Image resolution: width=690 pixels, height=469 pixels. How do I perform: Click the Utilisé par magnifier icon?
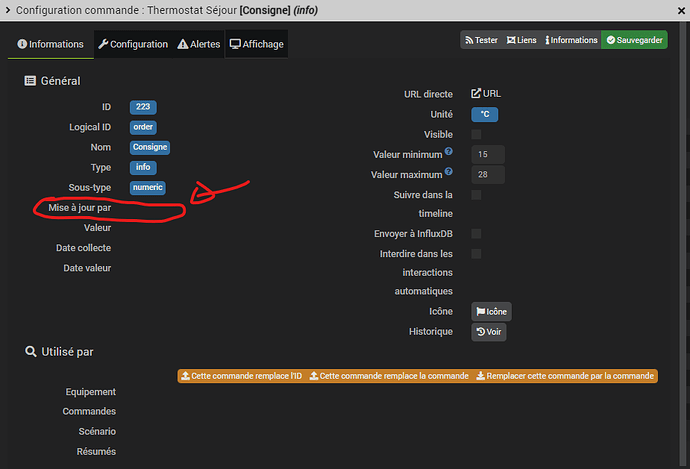[x=30, y=352]
